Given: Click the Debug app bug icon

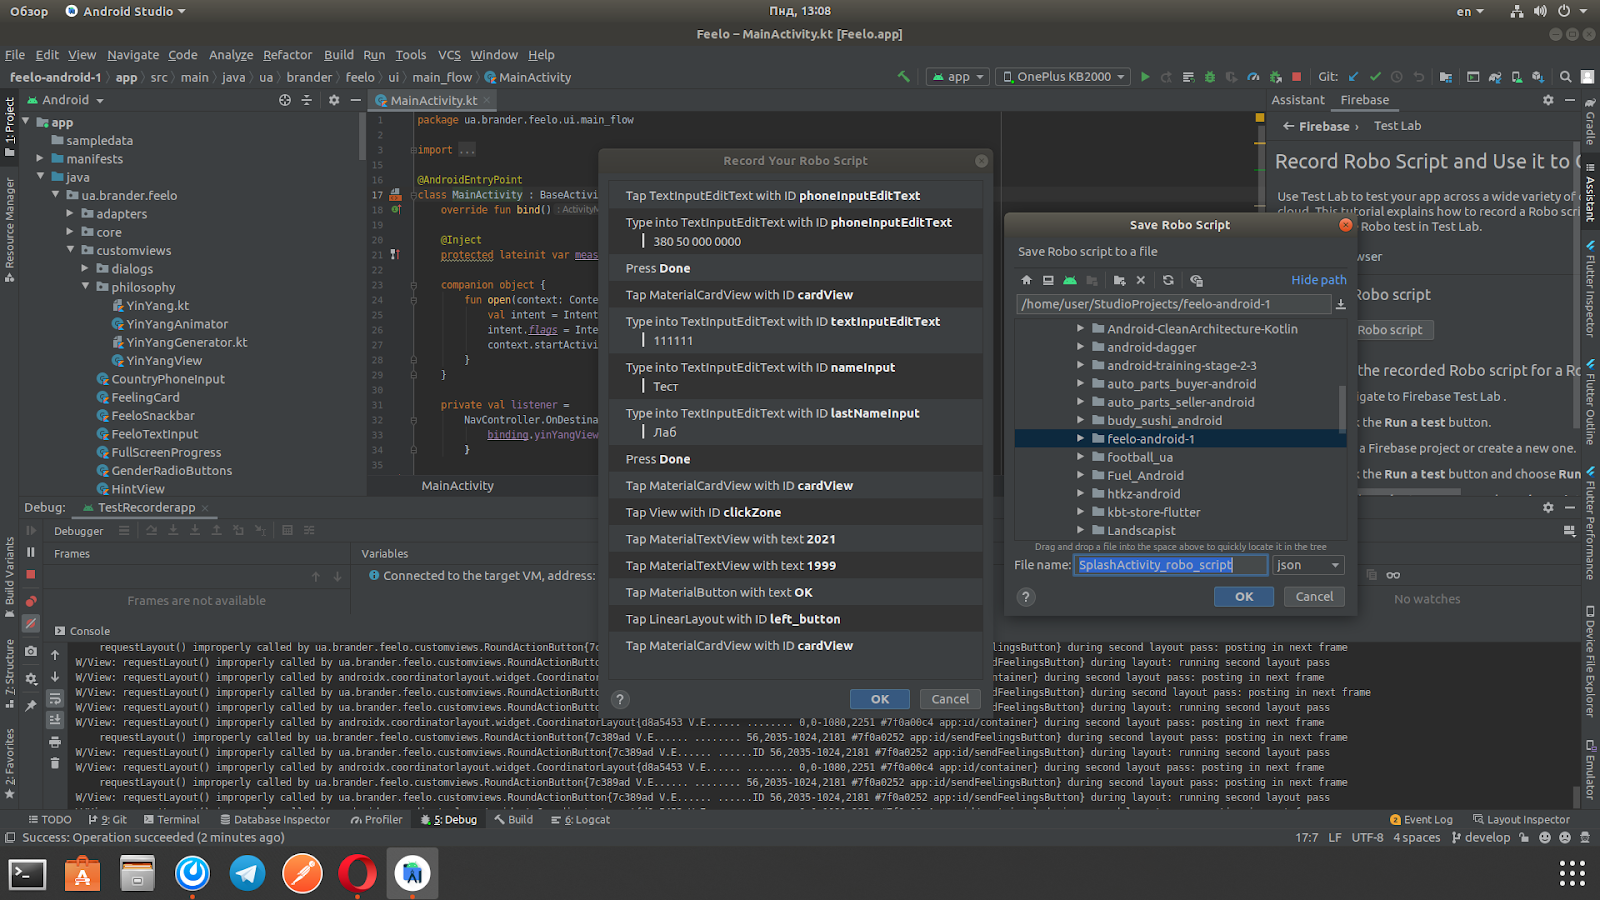Looking at the screenshot, I should pyautogui.click(x=1209, y=77).
